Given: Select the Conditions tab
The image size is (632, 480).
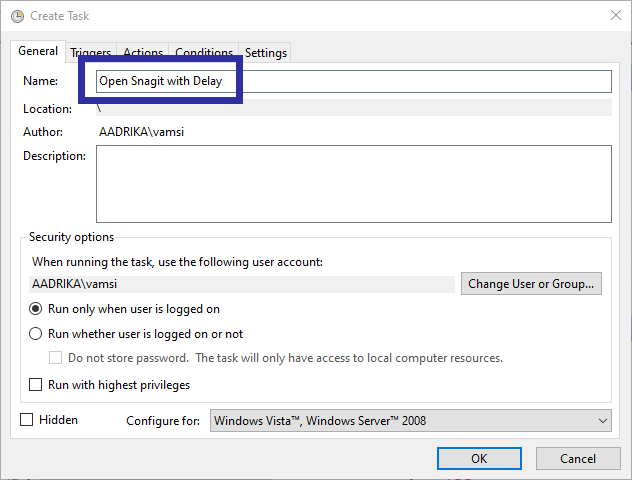Looking at the screenshot, I should point(204,53).
